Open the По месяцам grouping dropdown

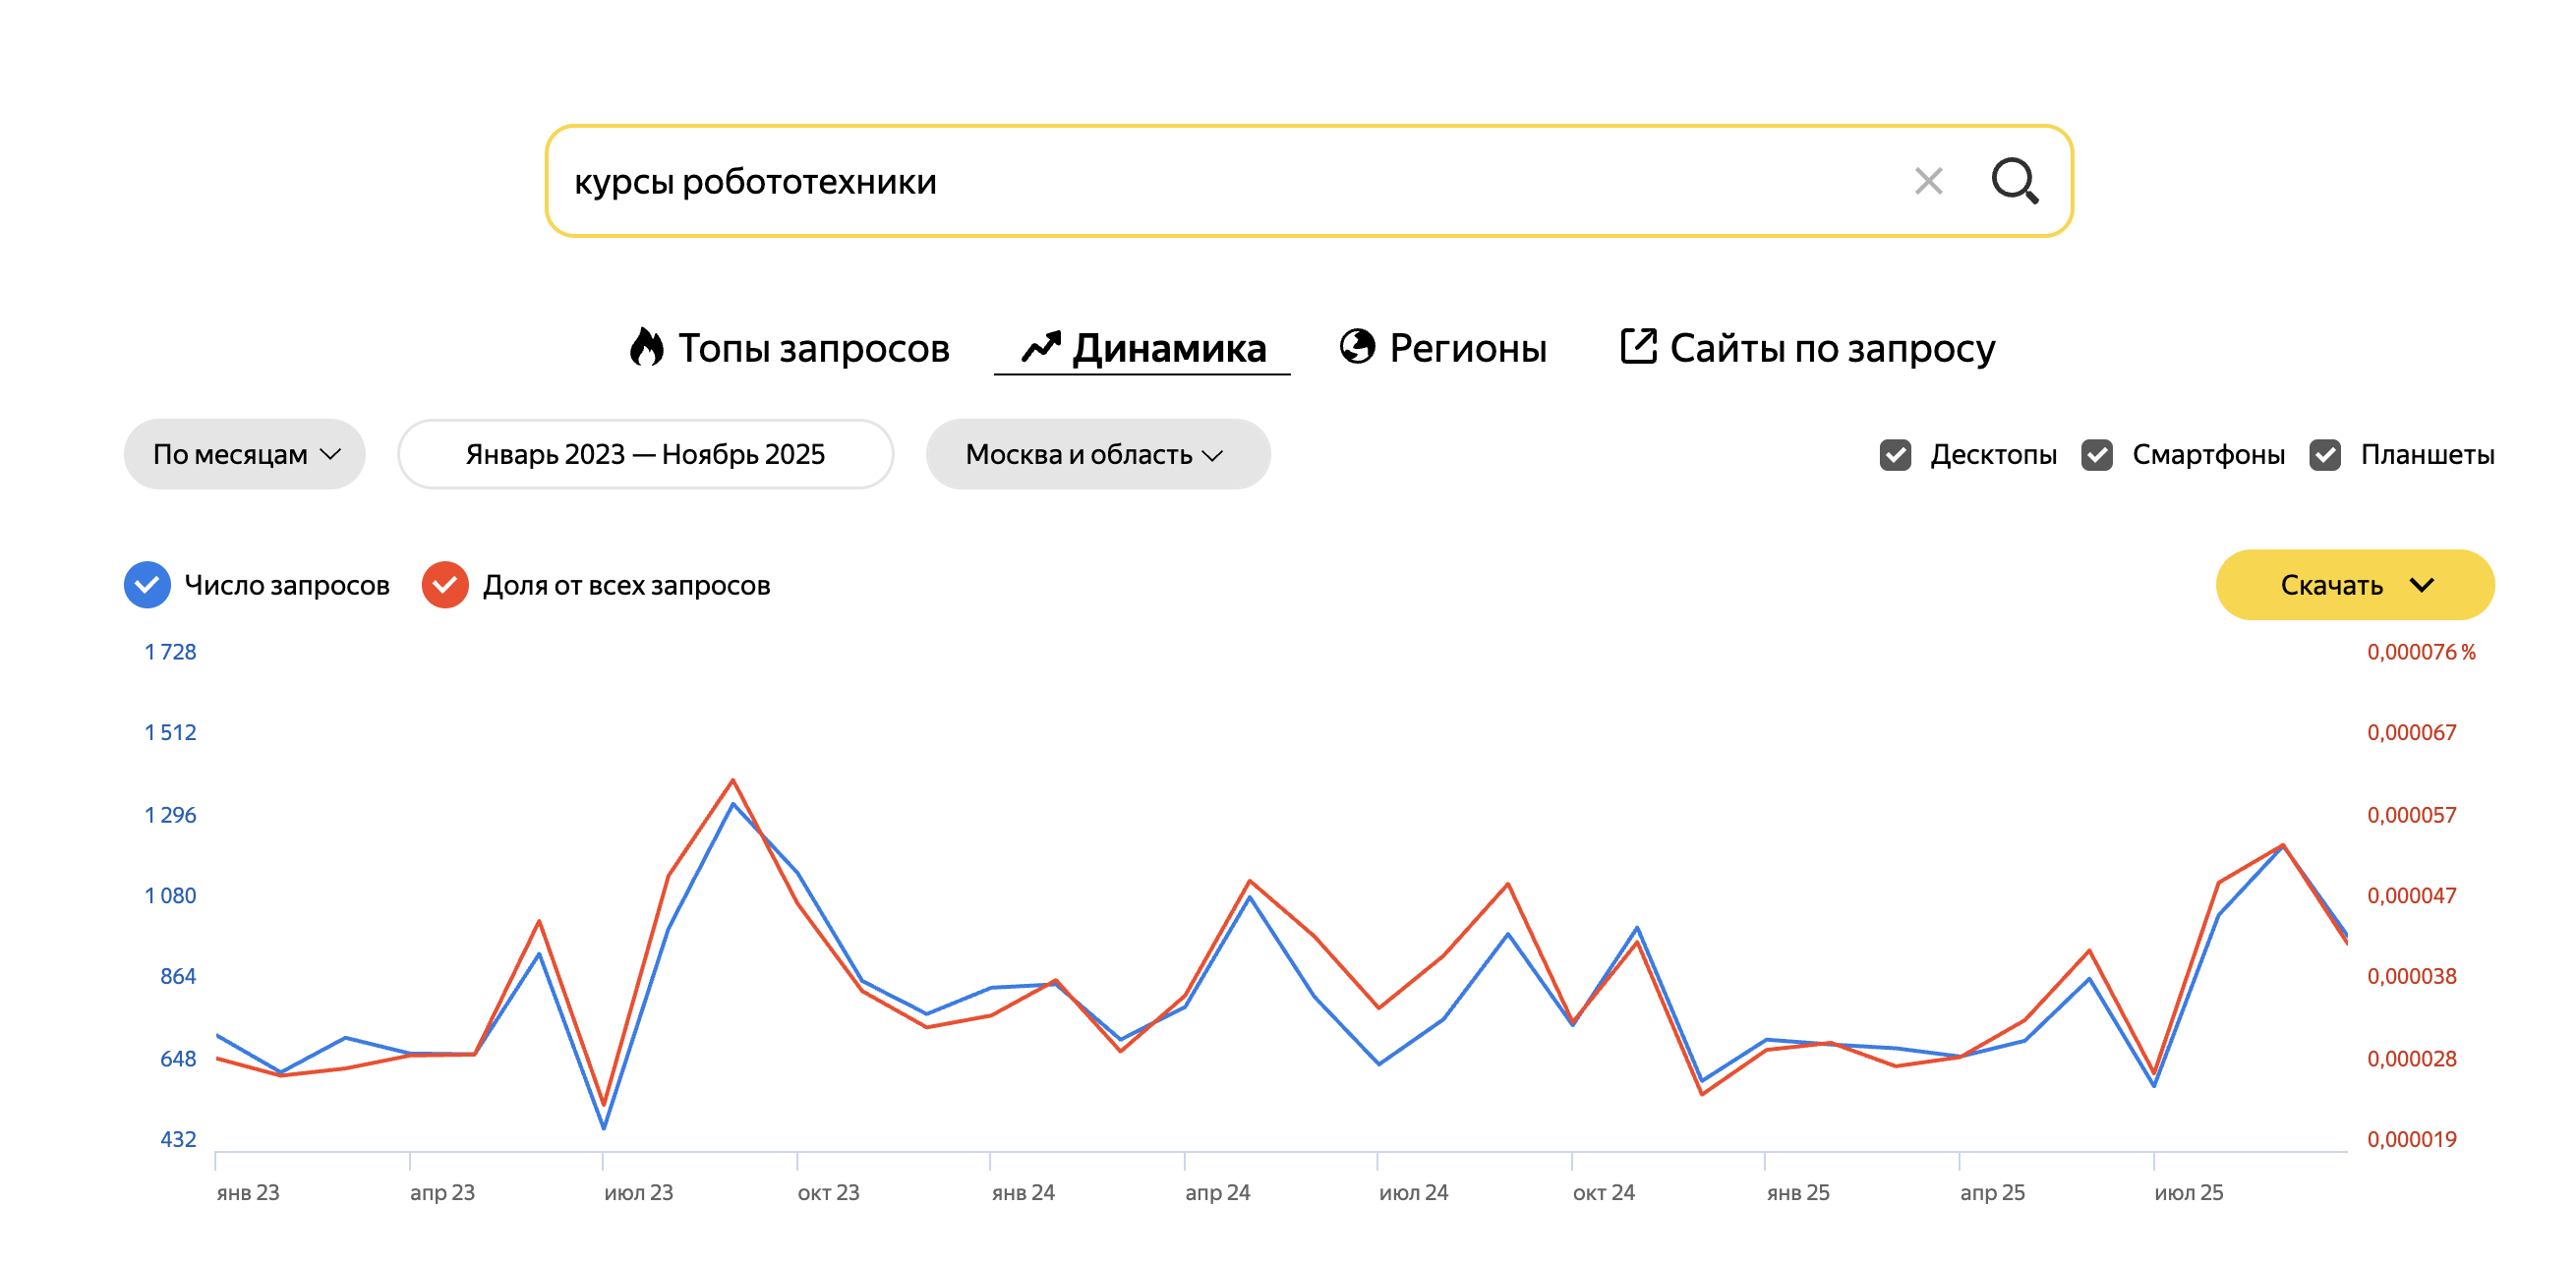coord(245,455)
